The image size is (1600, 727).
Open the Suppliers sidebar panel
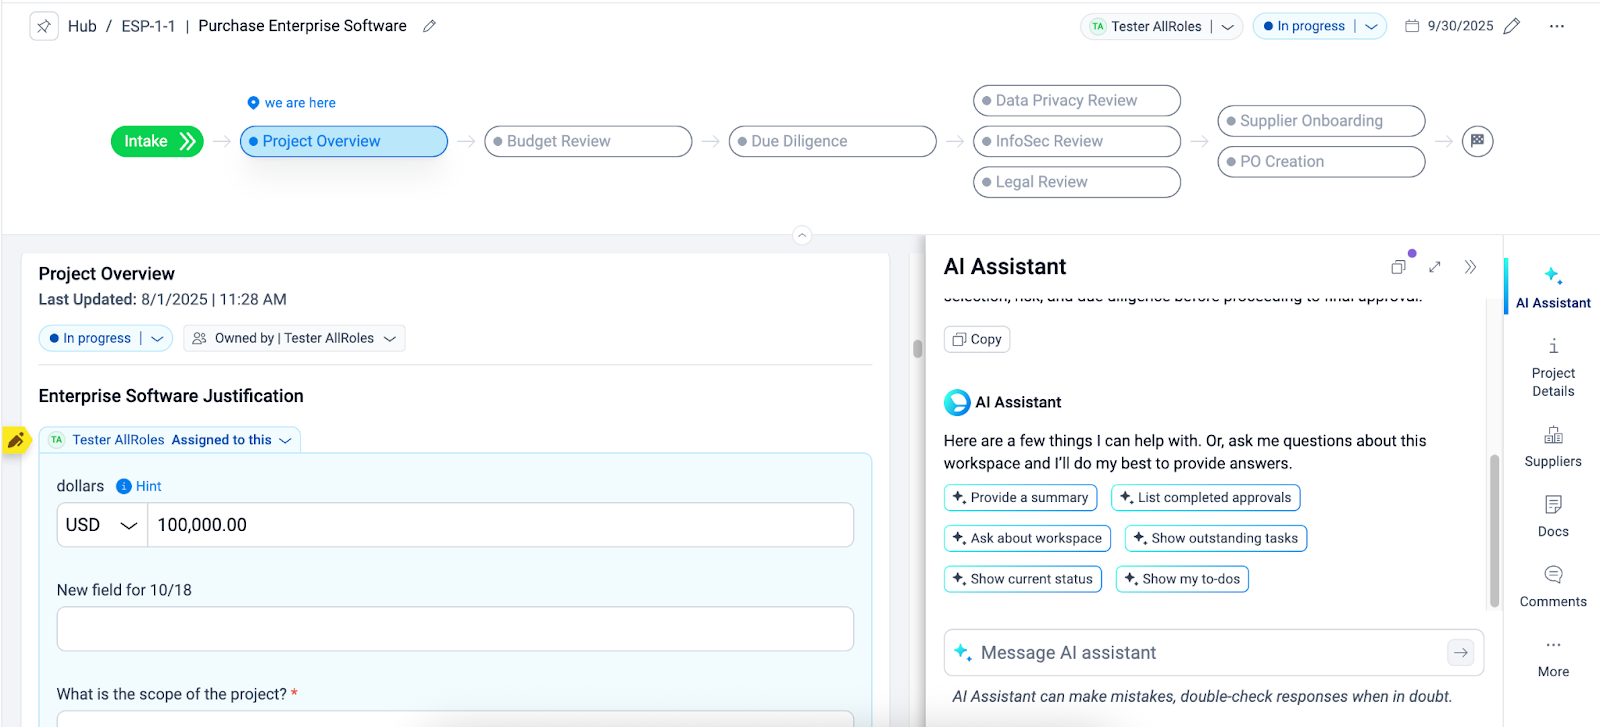[1552, 446]
